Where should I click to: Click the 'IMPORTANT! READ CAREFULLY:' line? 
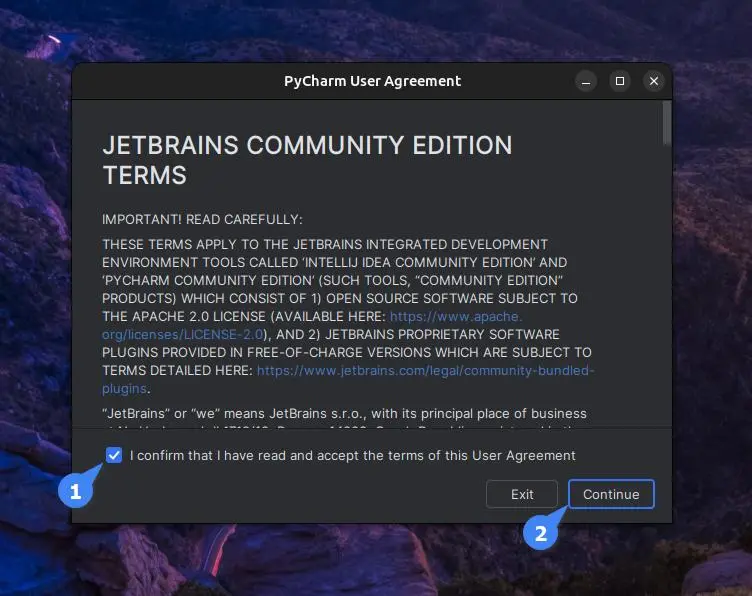[202, 220]
